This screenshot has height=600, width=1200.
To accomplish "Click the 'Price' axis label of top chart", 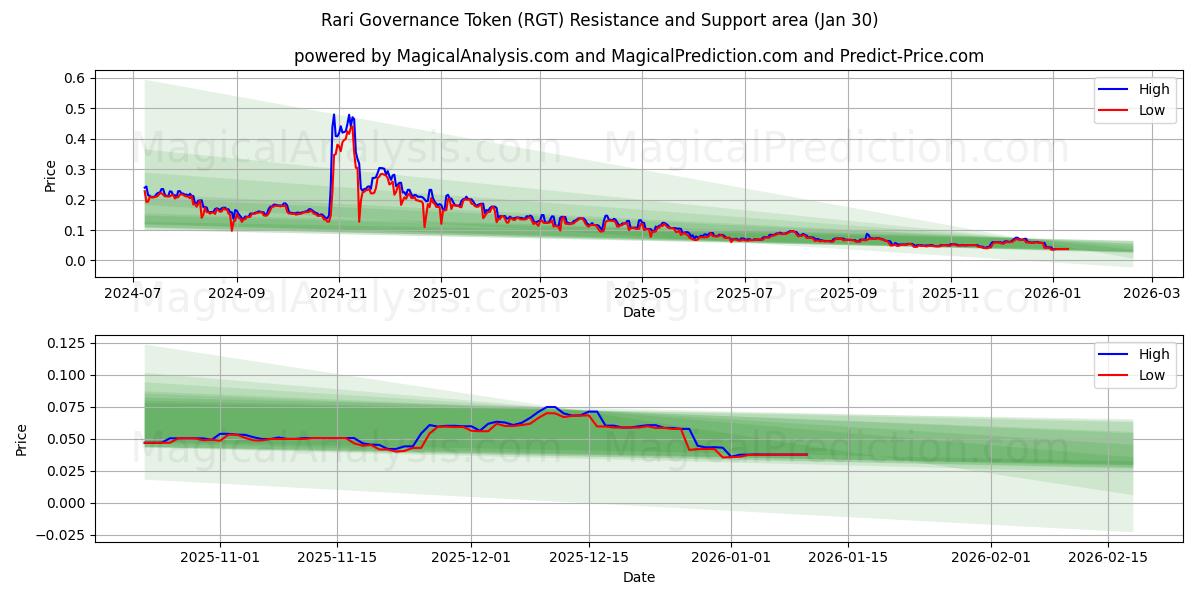I will (51, 174).
